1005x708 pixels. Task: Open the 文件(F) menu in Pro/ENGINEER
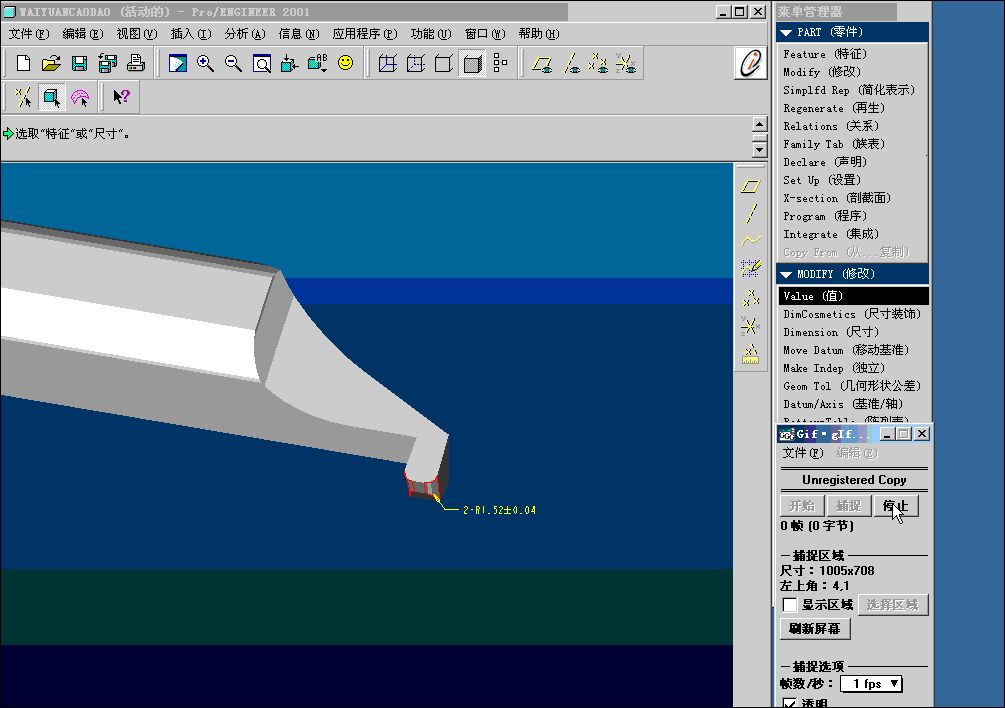tap(29, 34)
